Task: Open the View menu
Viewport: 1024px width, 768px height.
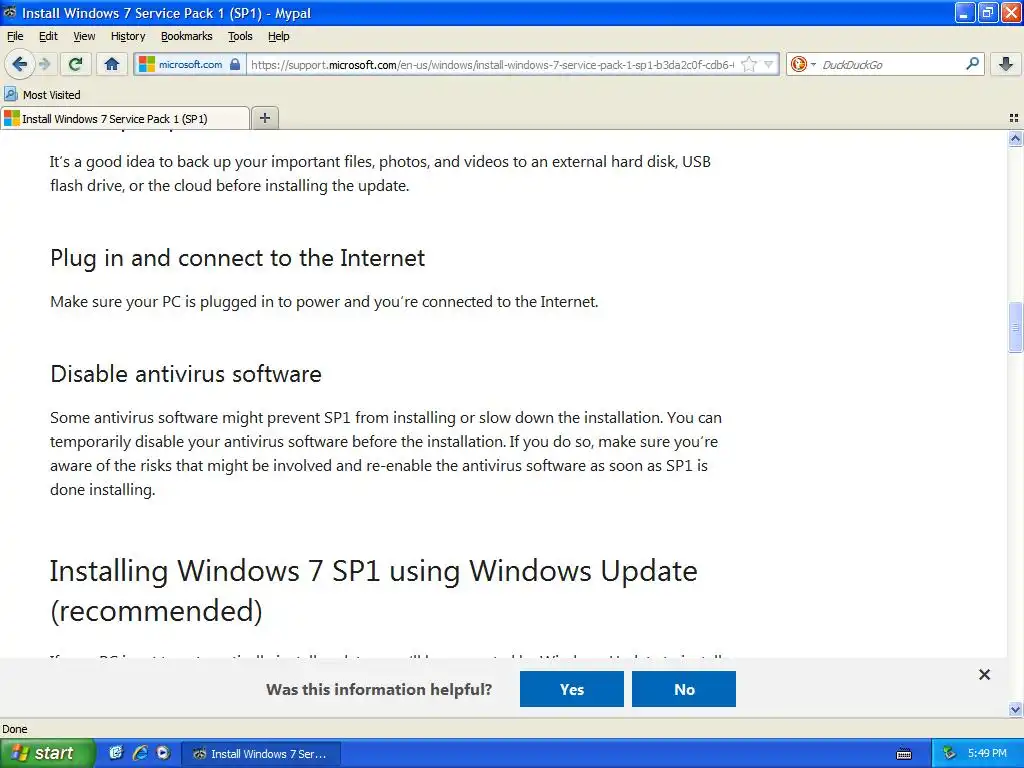Action: click(84, 36)
